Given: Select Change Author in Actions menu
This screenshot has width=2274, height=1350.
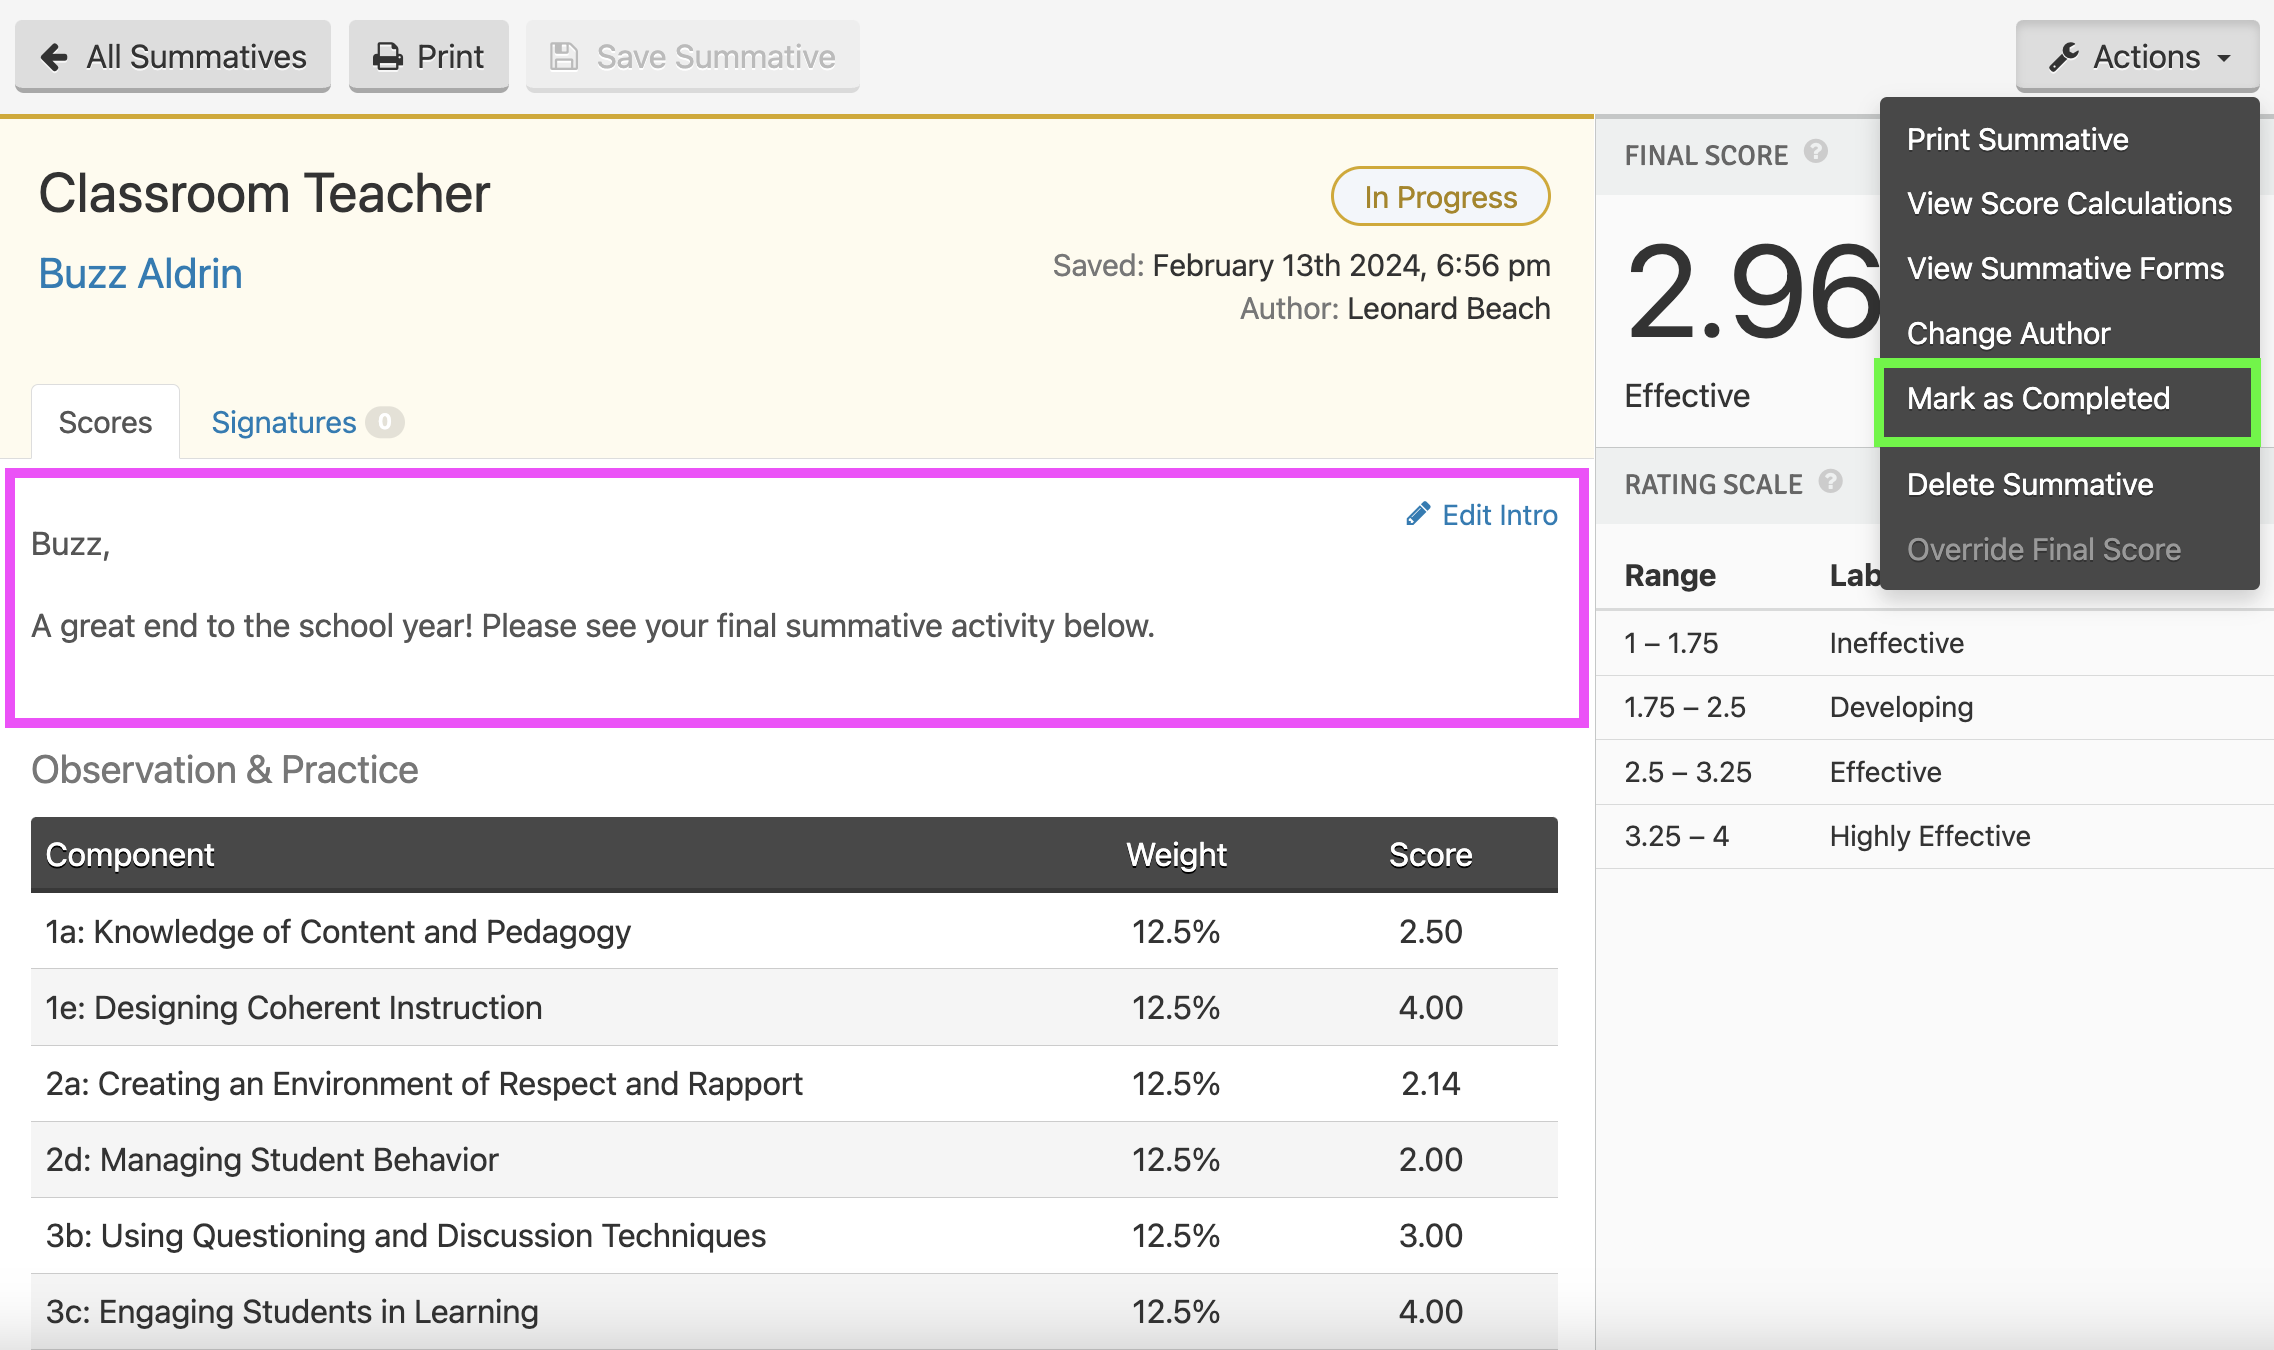Looking at the screenshot, I should pos(2008,333).
